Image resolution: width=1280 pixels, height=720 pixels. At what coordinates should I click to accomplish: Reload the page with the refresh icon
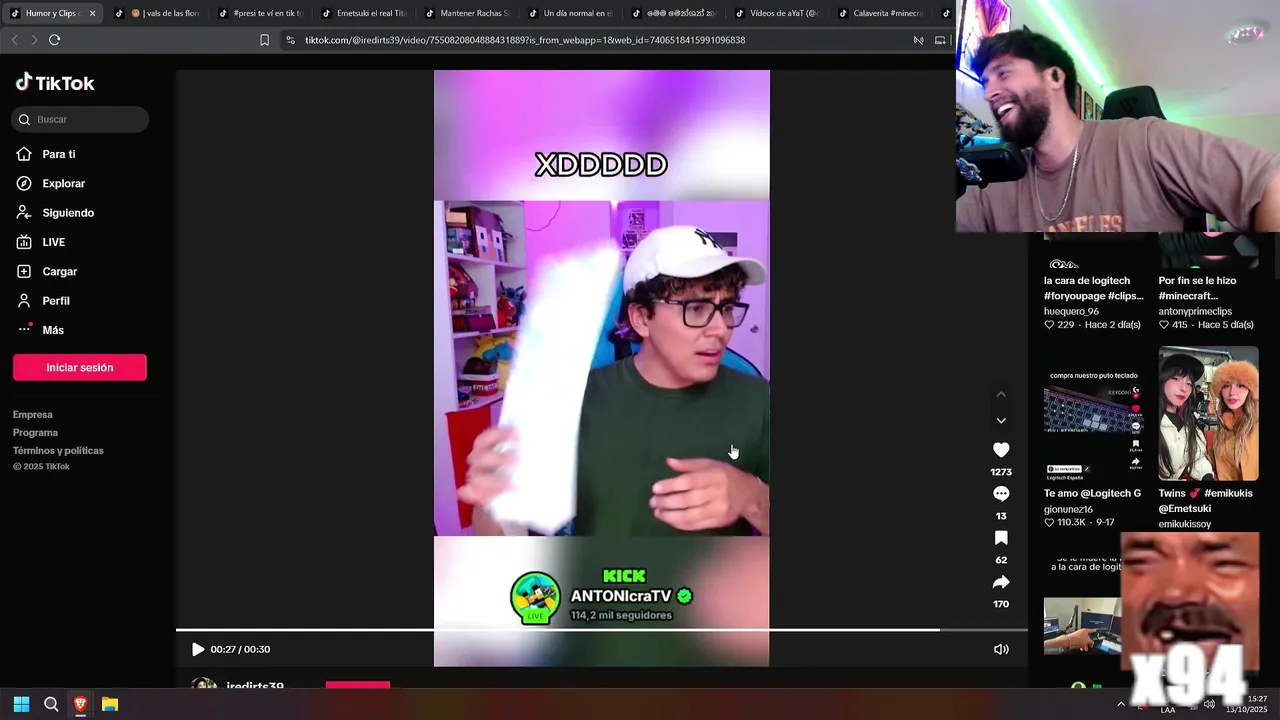(54, 40)
